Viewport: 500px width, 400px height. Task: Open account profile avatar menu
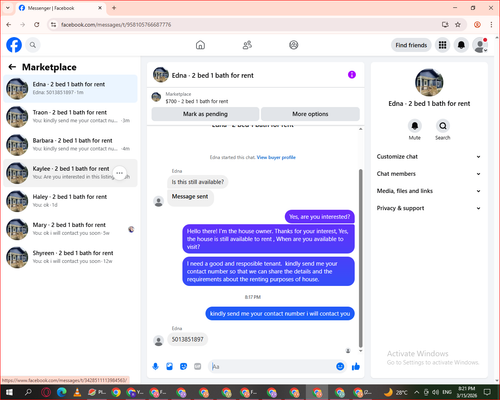tap(480, 45)
